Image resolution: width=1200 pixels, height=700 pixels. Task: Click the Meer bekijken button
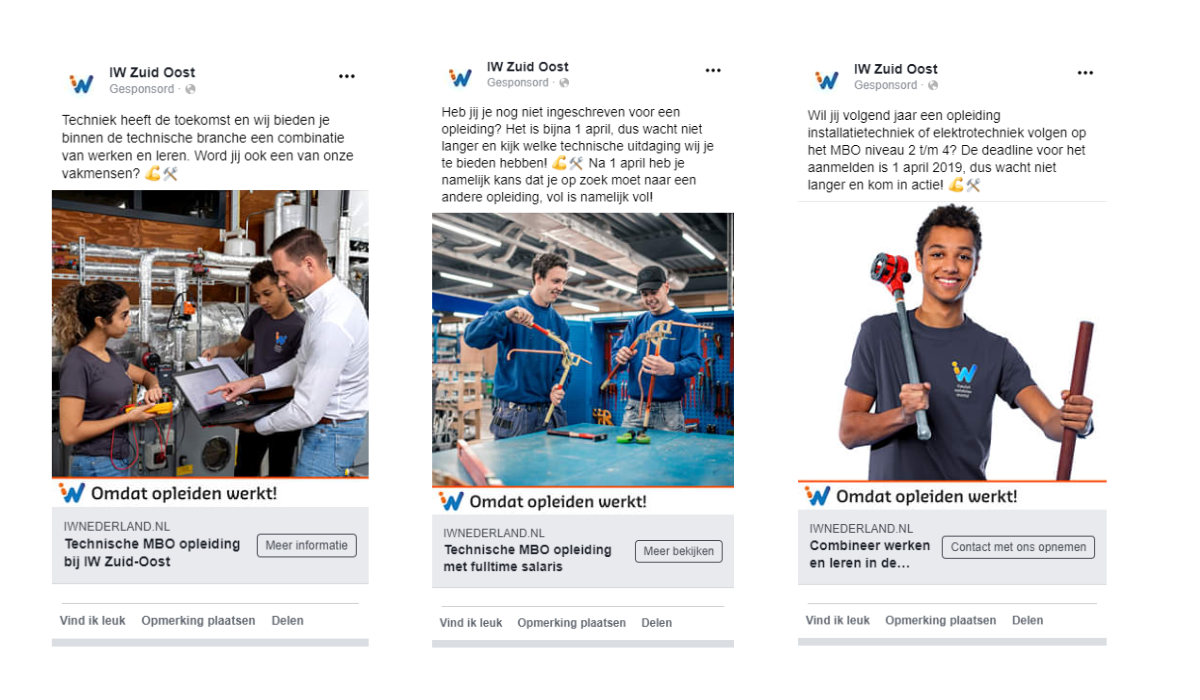point(678,551)
